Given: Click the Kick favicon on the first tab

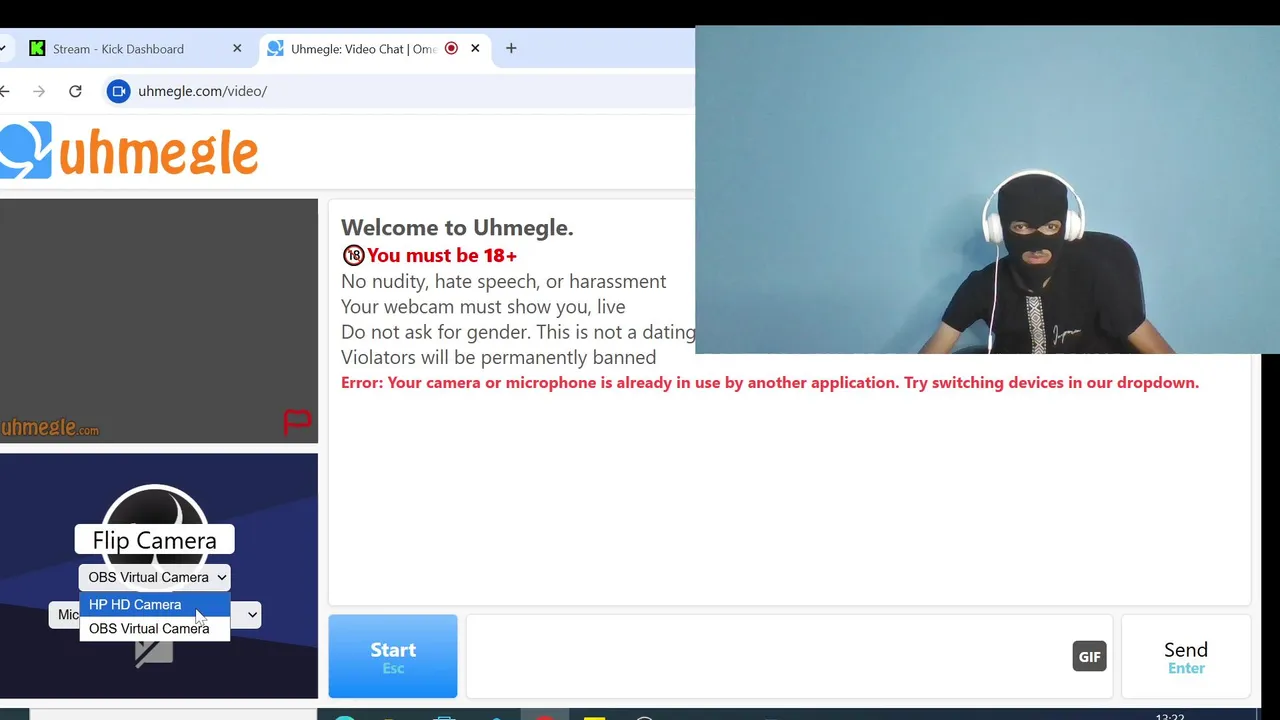Looking at the screenshot, I should tap(37, 48).
